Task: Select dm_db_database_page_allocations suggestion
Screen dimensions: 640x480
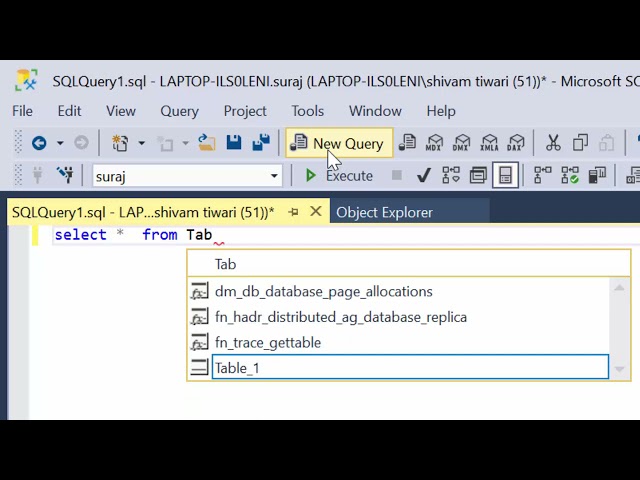Action: [x=398, y=291]
